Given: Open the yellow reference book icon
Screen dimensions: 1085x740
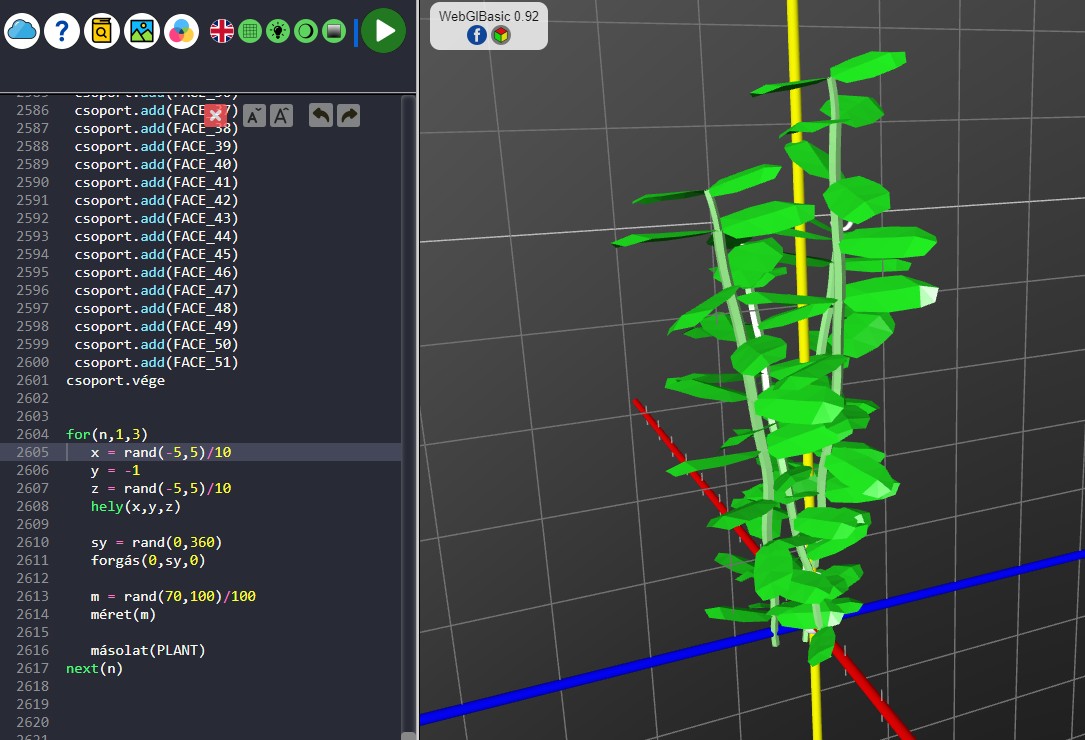Looking at the screenshot, I should click(102, 31).
